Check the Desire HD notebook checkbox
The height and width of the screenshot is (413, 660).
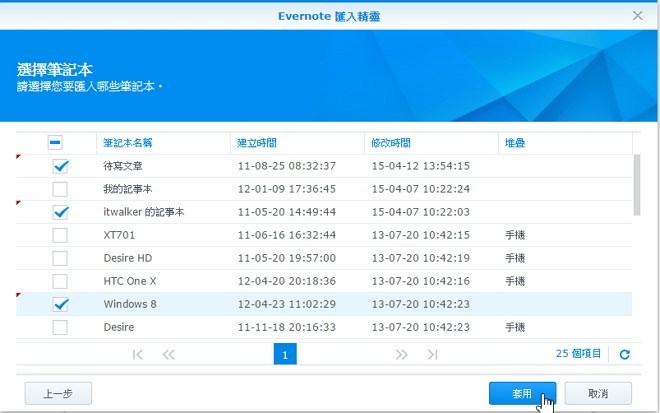60,258
